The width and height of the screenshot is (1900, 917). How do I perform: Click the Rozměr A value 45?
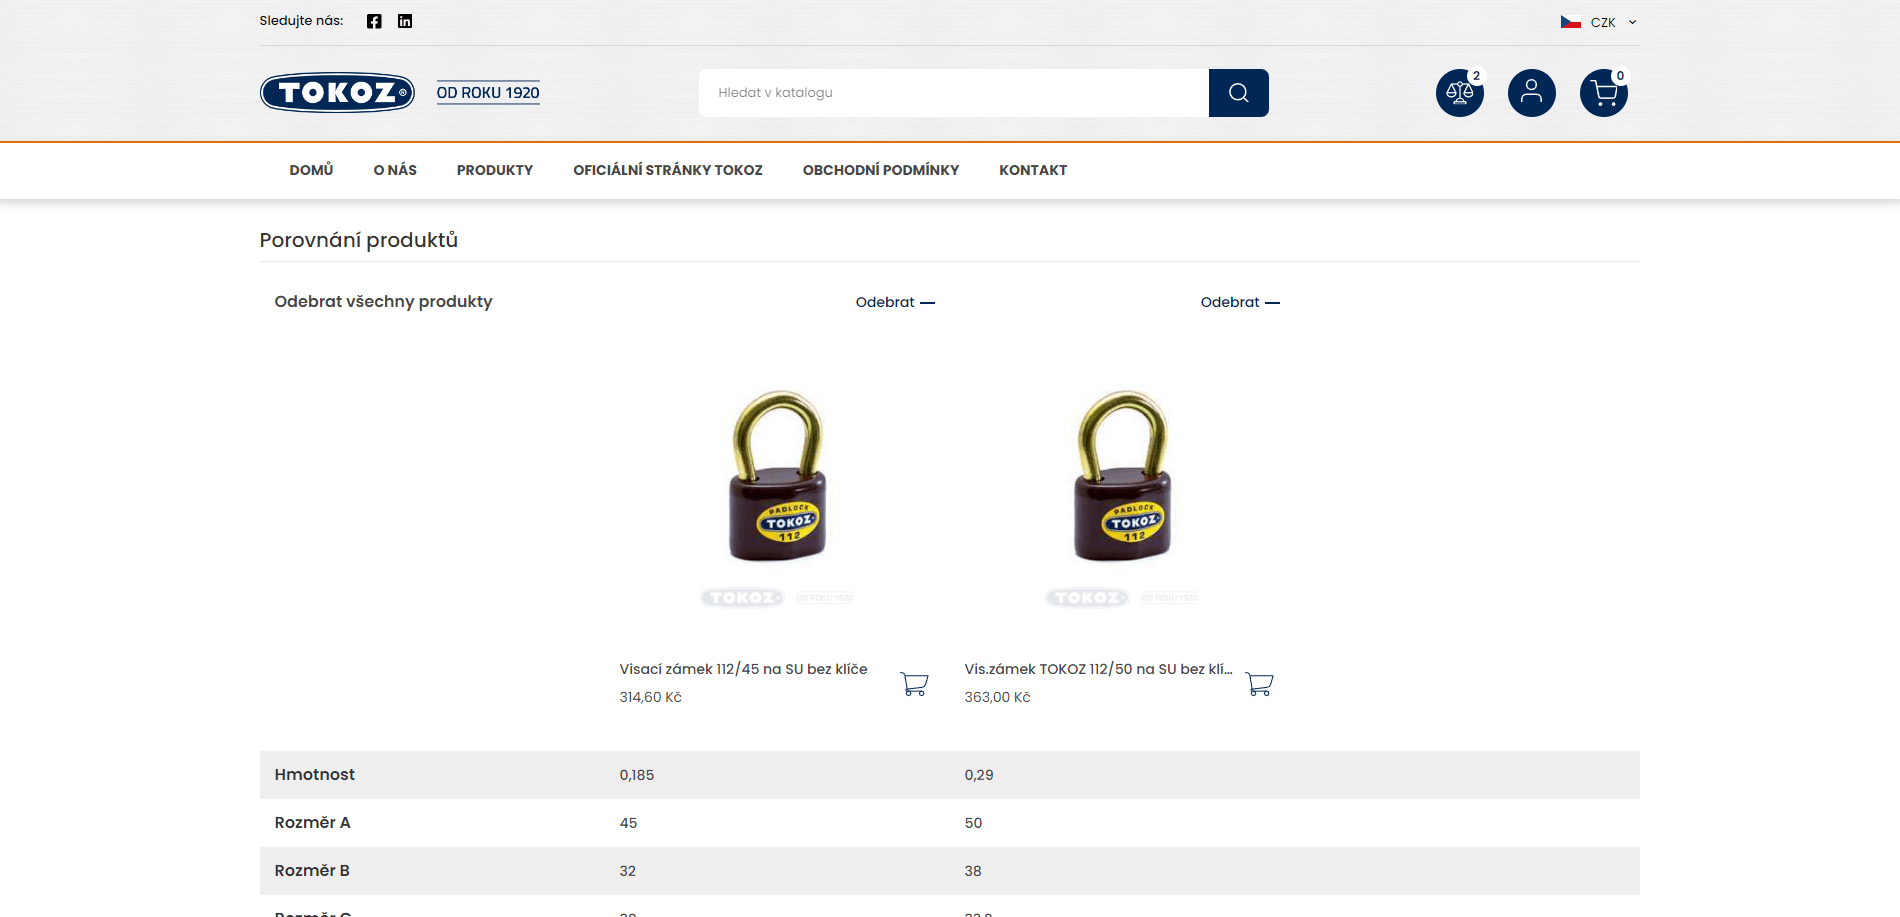tap(628, 823)
